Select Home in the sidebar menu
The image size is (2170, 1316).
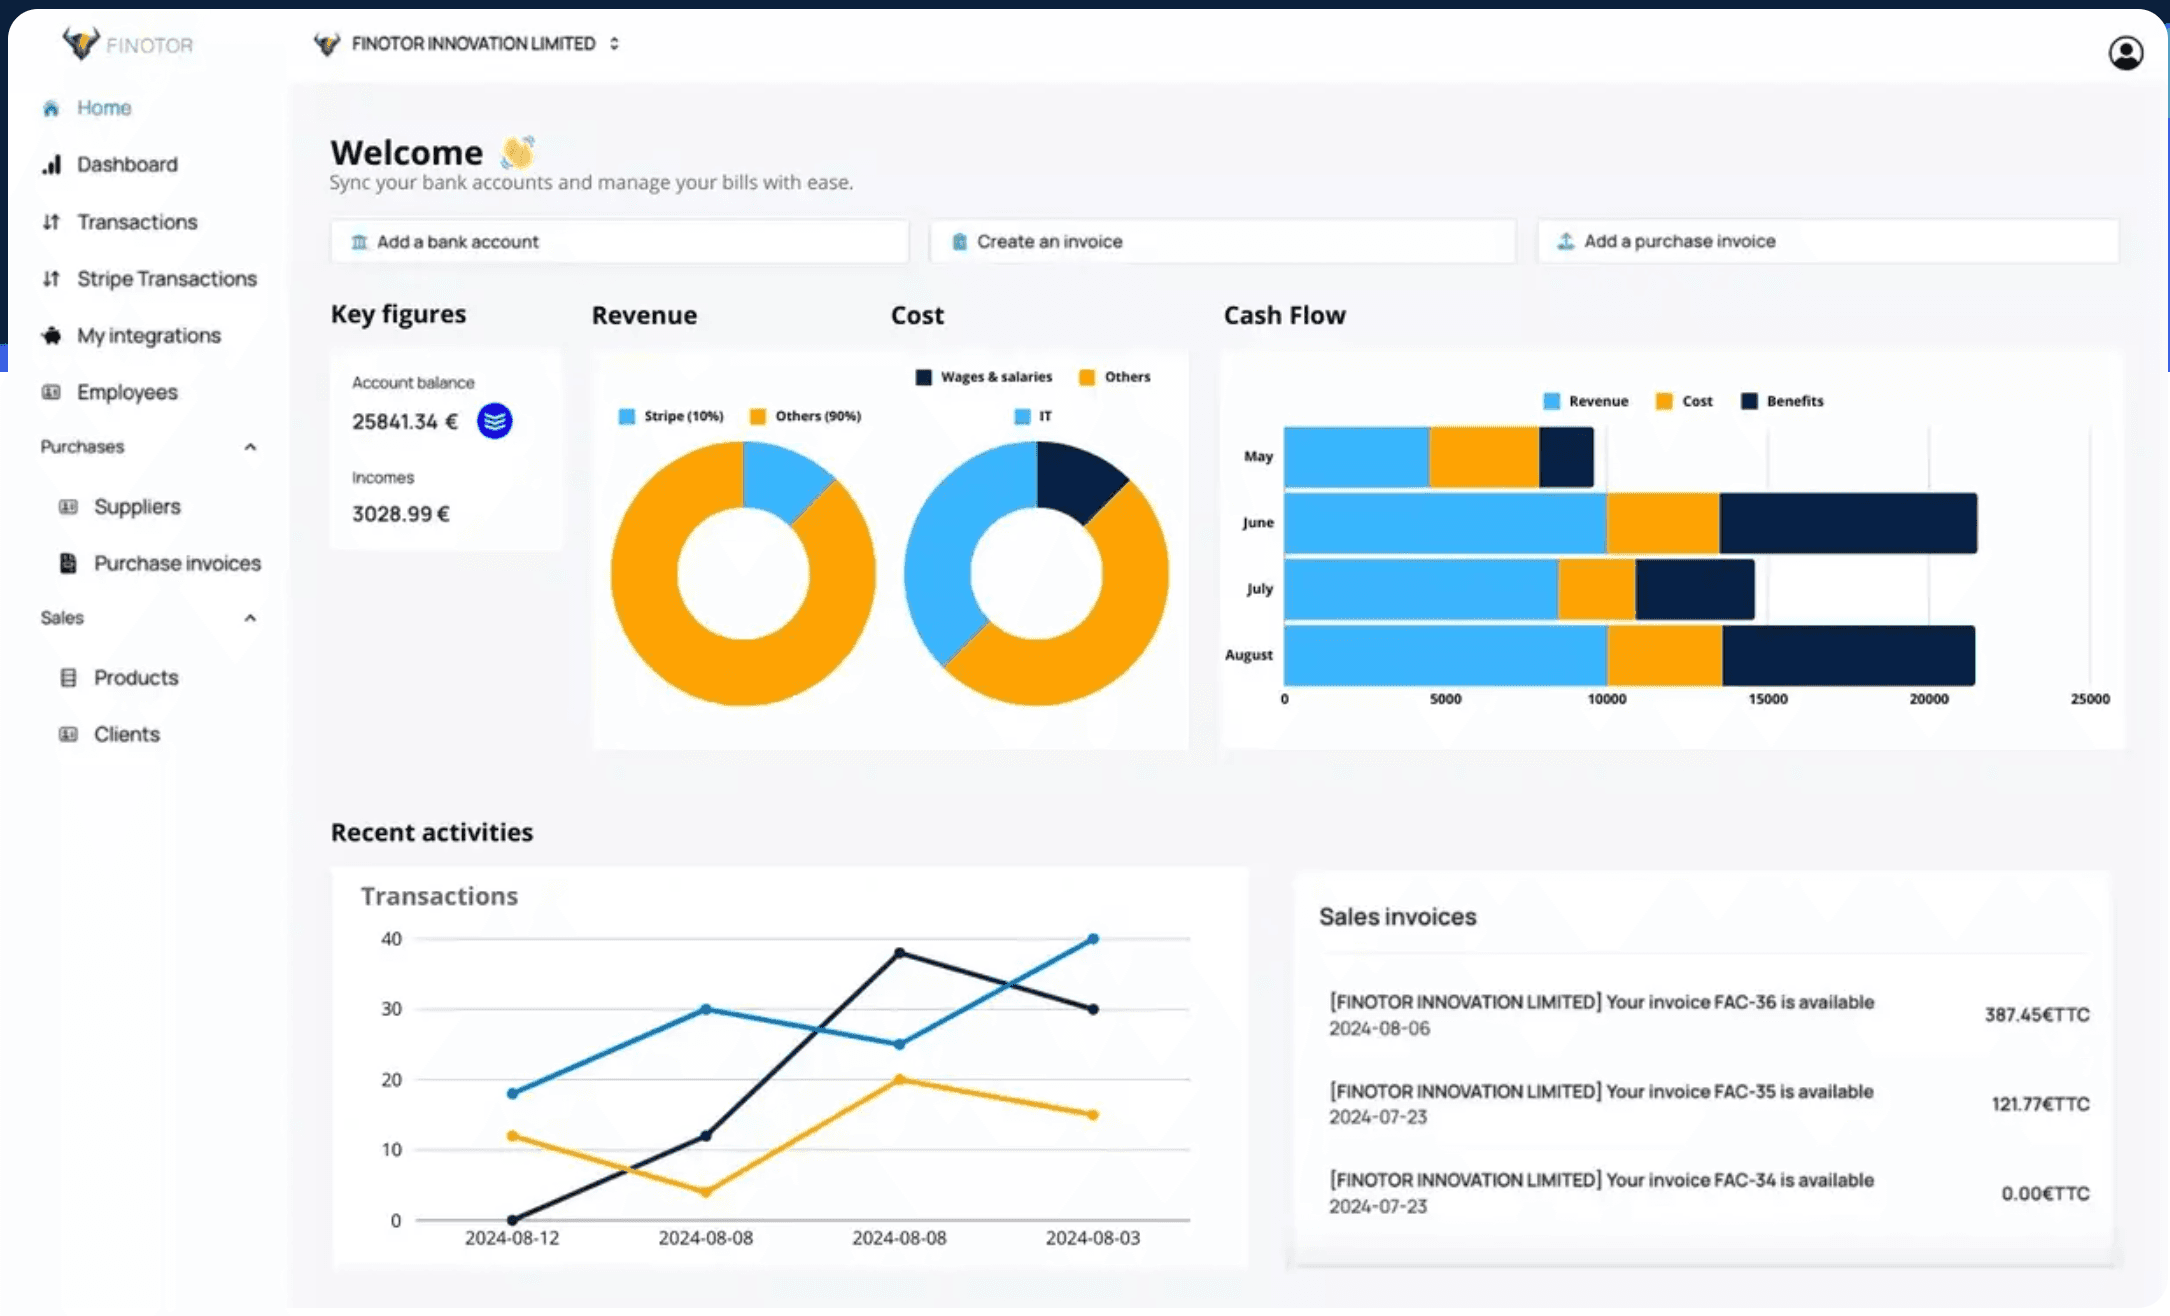click(104, 107)
